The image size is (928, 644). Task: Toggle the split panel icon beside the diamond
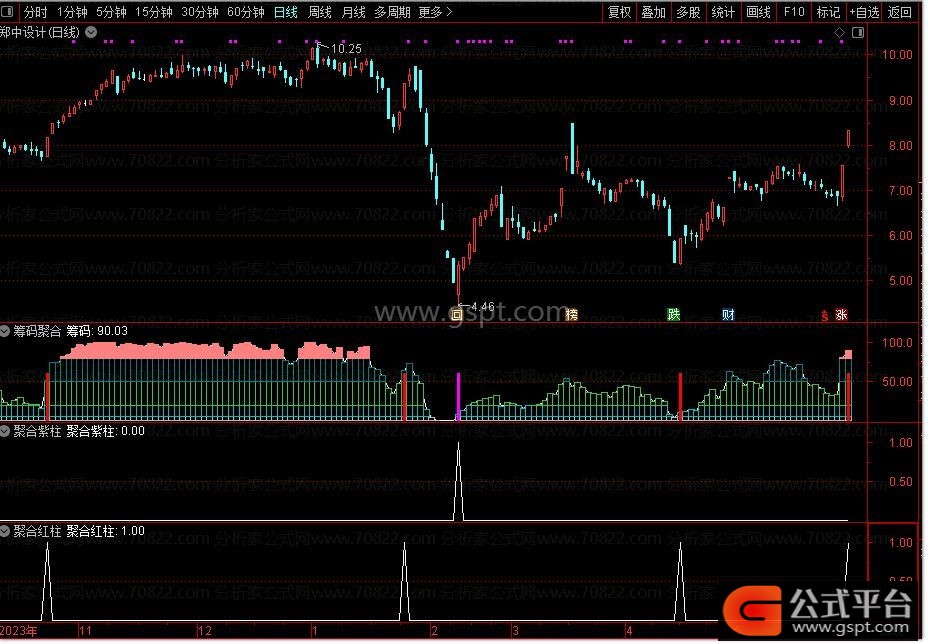pos(858,33)
